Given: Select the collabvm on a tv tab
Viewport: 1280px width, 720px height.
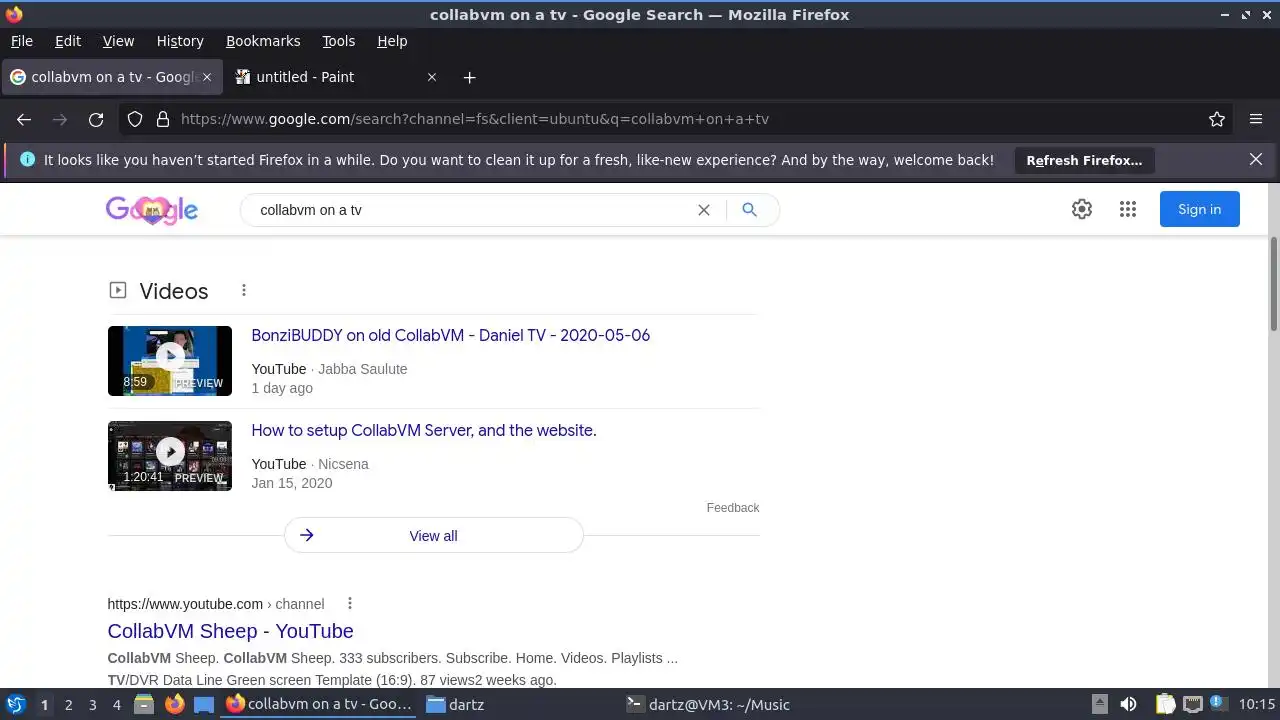Looking at the screenshot, I should 112,77.
